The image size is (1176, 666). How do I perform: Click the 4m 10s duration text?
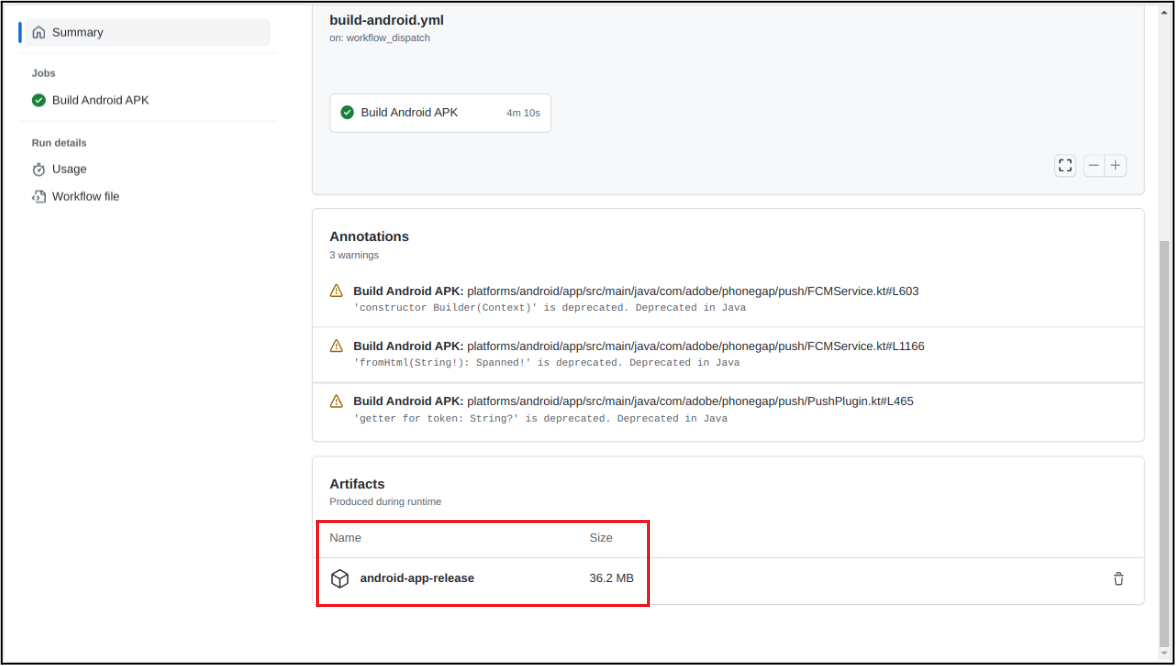pos(523,113)
